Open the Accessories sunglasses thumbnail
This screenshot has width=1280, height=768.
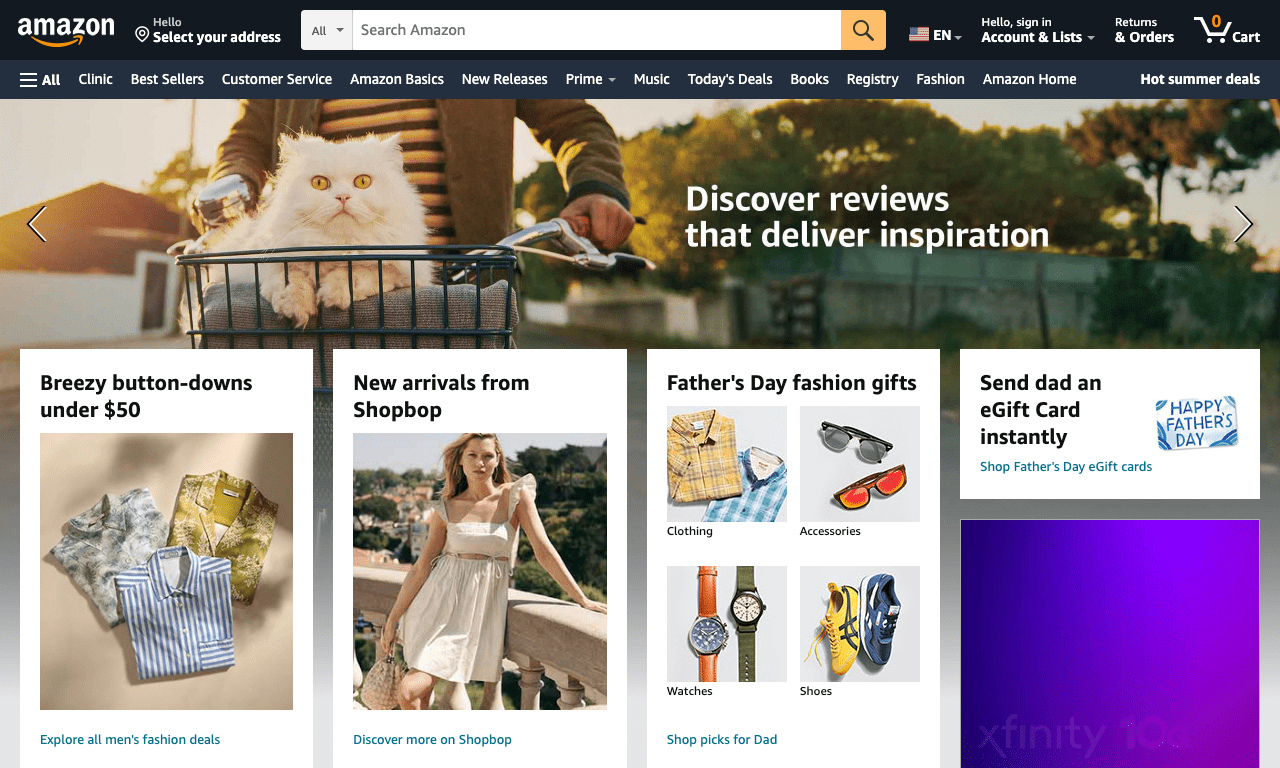860,464
